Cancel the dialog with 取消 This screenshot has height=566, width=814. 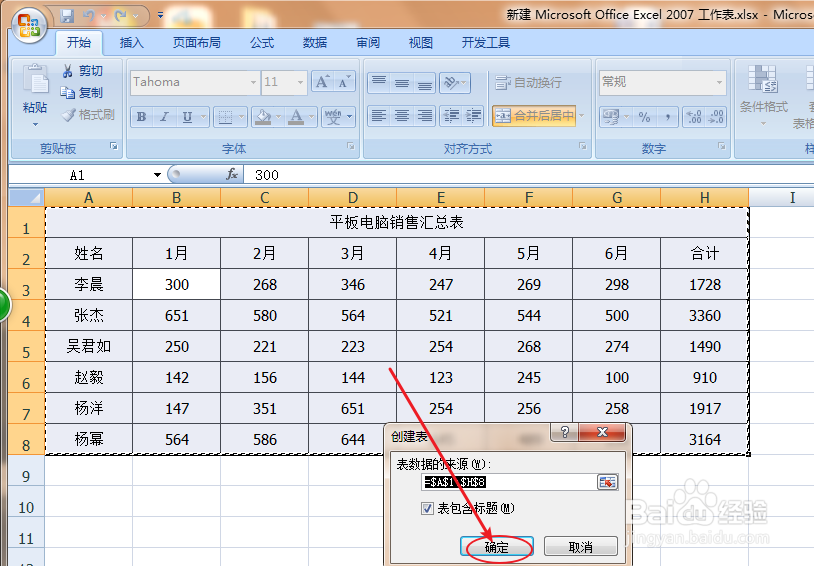click(580, 547)
